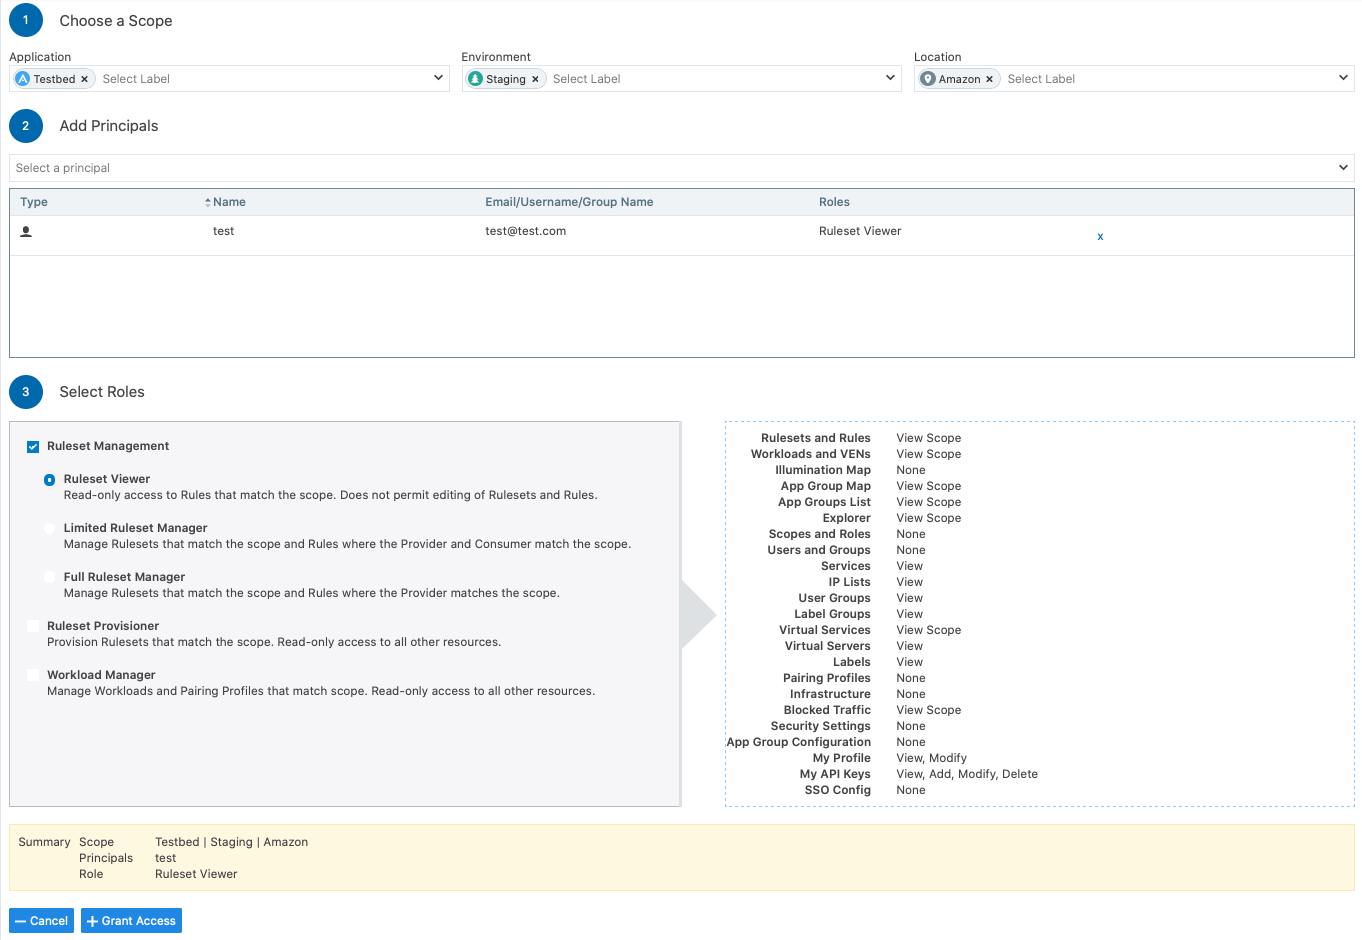Check the Workload Manager role

(33, 675)
